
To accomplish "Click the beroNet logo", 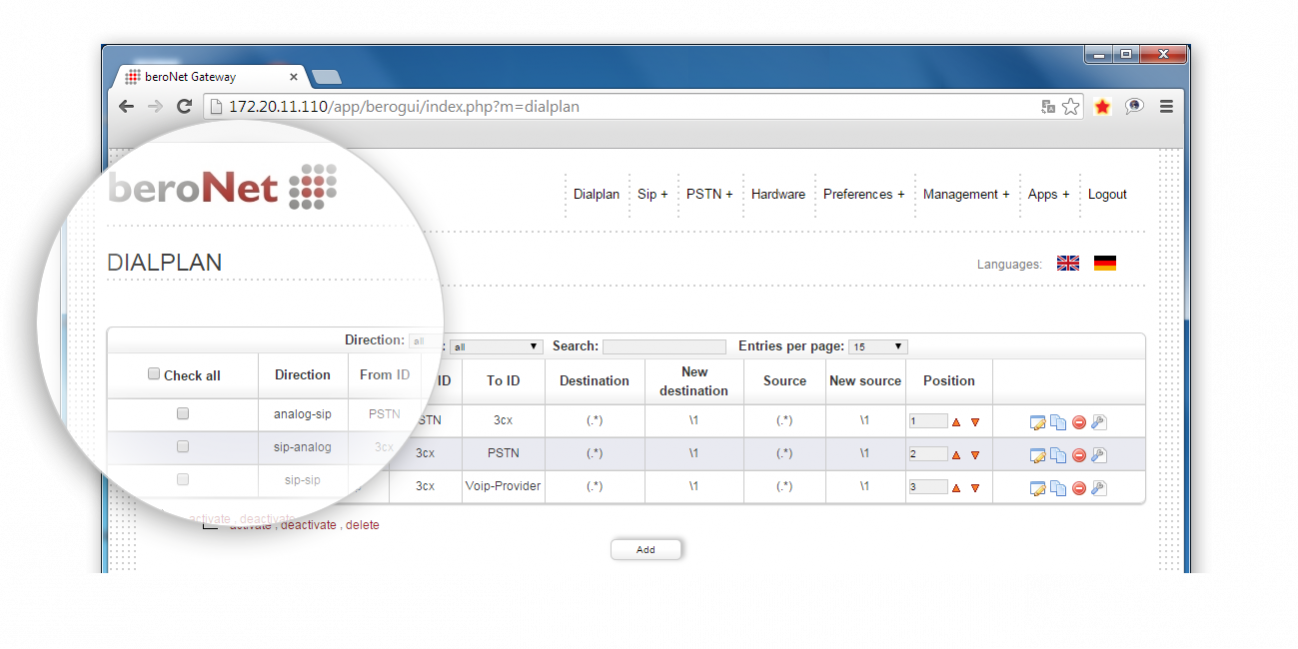I will [223, 187].
